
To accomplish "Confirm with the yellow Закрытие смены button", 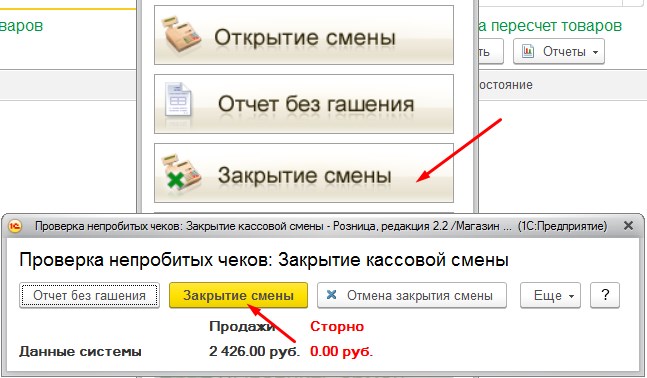I will pyautogui.click(x=238, y=295).
